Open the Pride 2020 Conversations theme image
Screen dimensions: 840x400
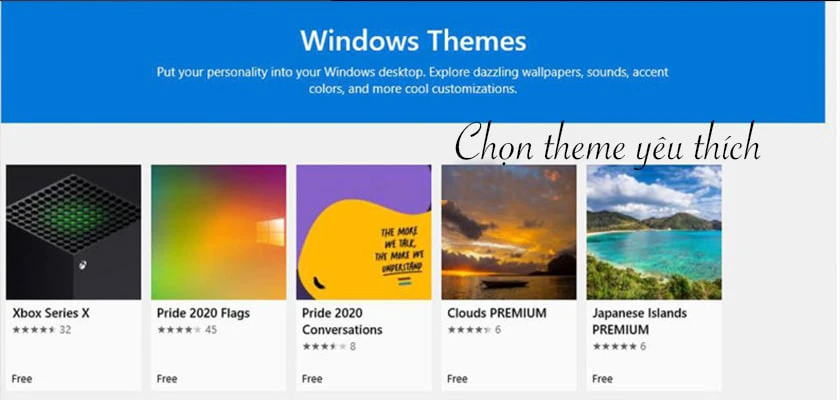coord(364,232)
